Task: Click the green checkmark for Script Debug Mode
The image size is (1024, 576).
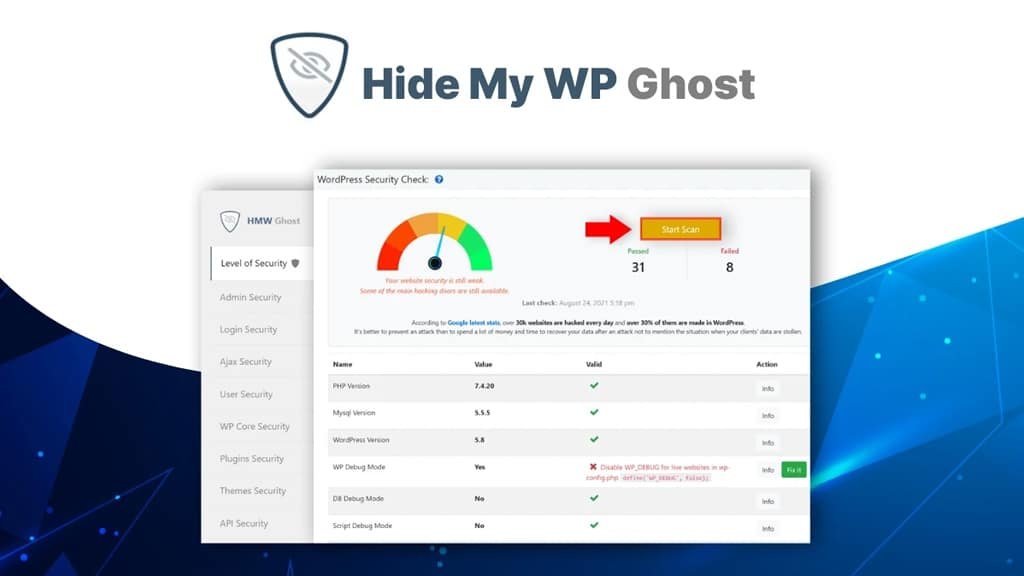Action: (594, 525)
